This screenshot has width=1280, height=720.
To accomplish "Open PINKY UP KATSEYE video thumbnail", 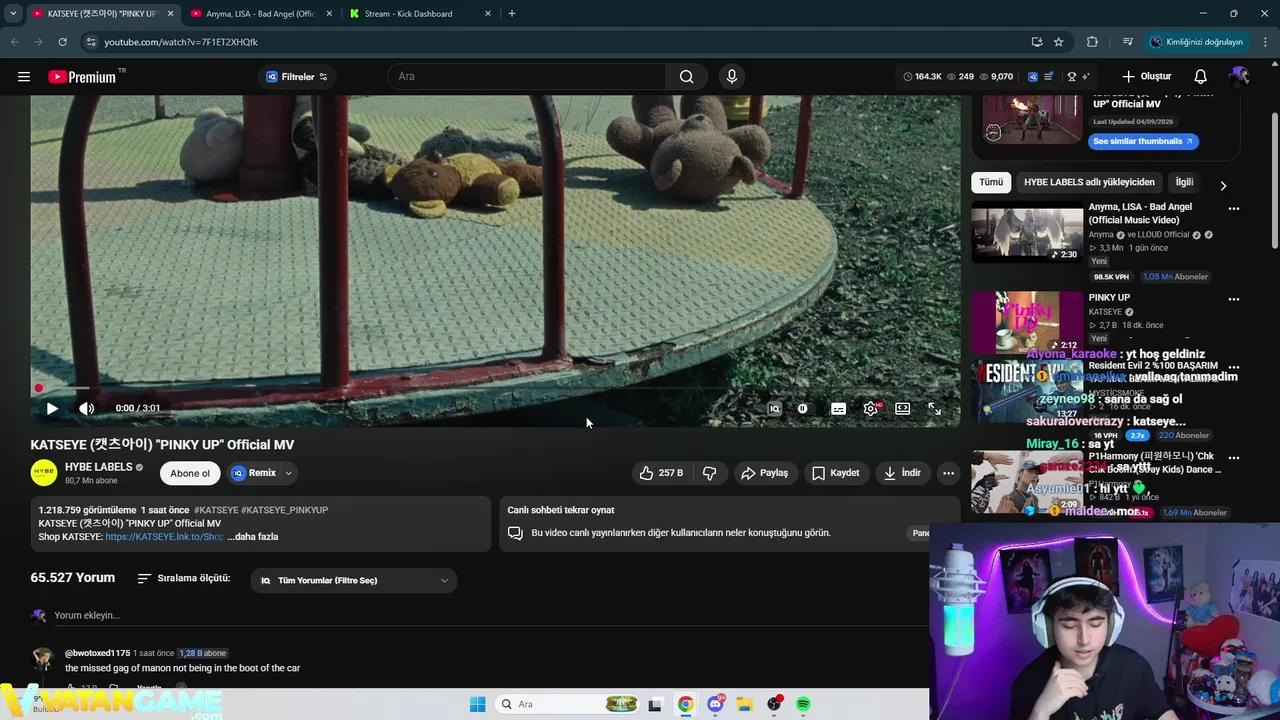I will [1027, 322].
